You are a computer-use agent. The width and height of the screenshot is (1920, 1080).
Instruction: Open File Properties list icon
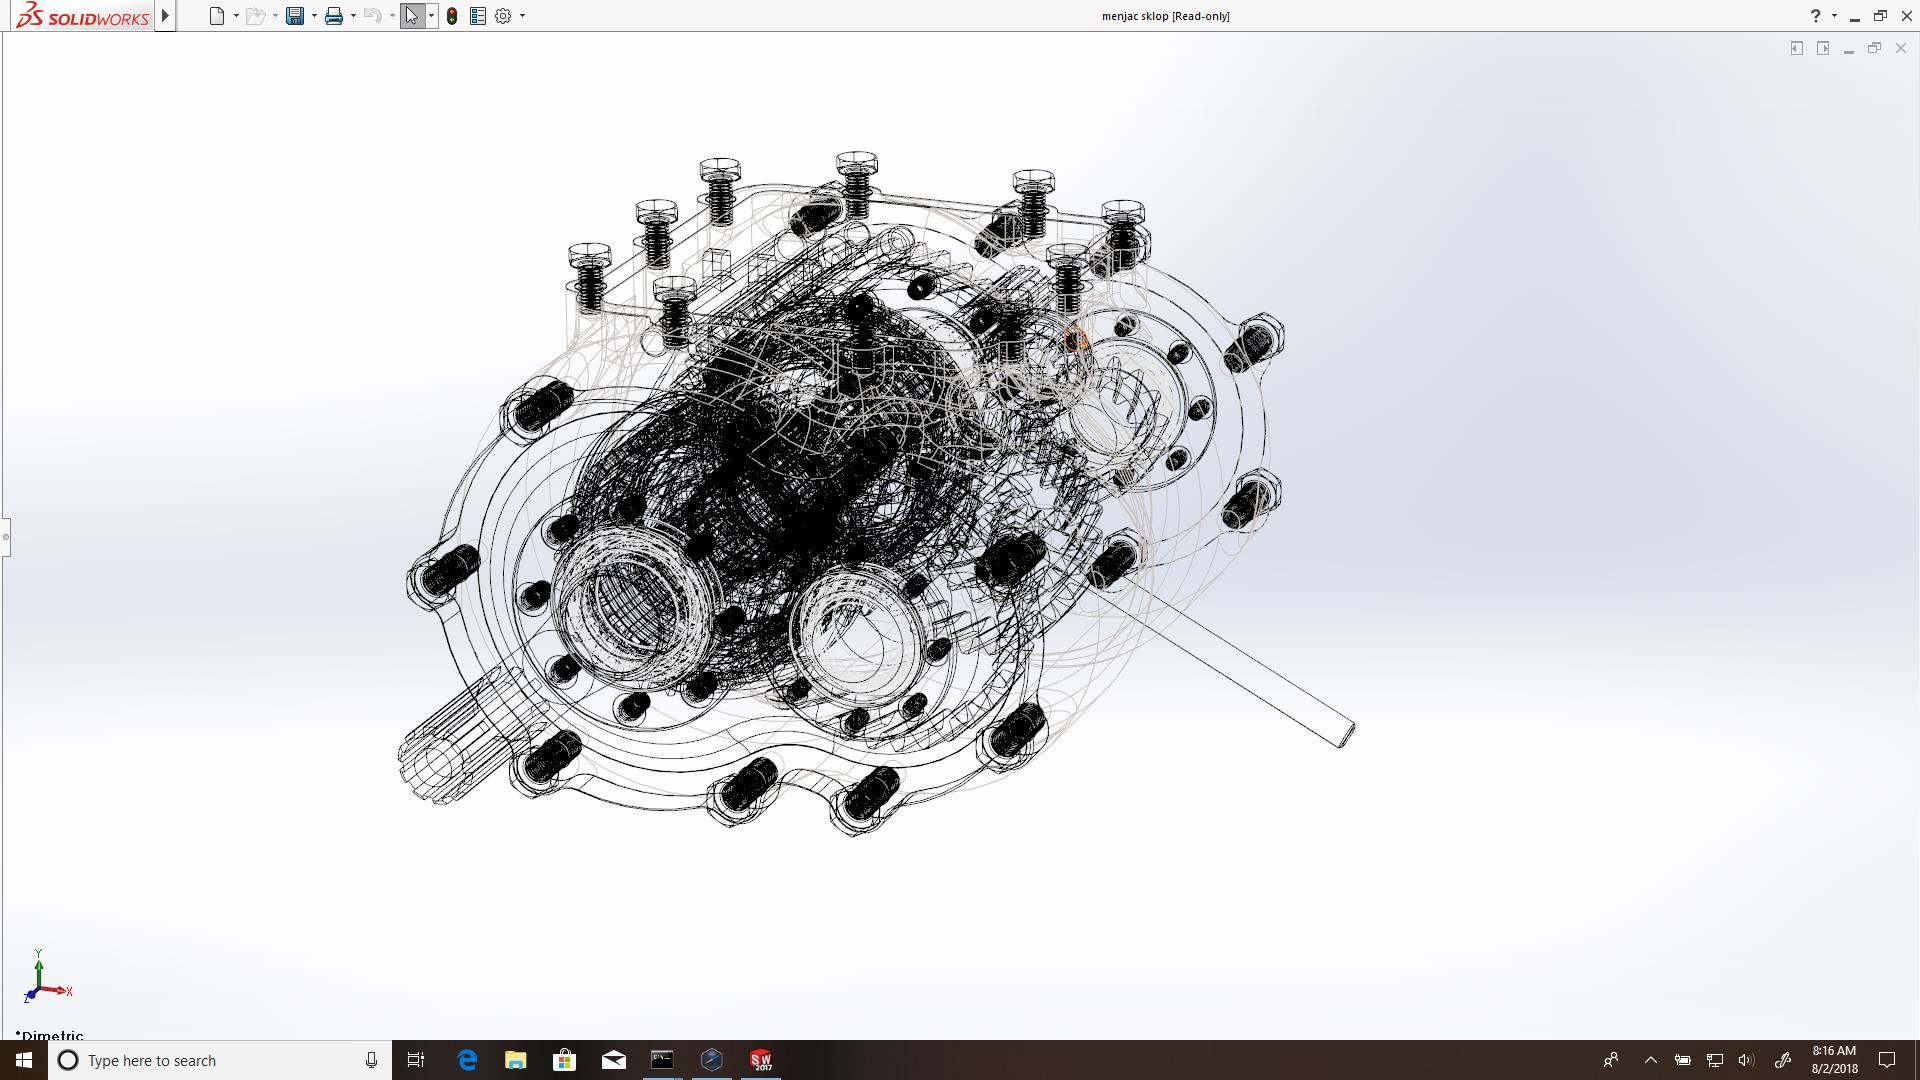click(478, 16)
